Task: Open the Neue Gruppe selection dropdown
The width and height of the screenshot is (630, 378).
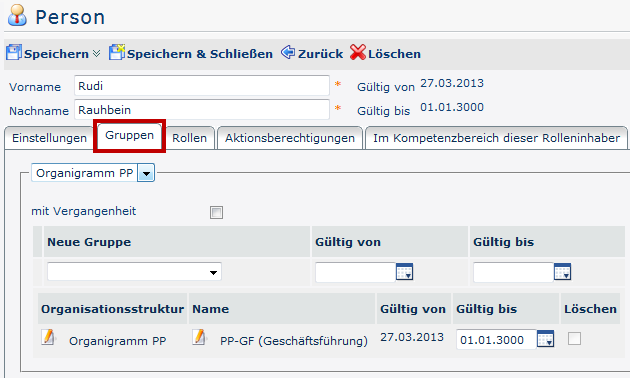Action: coord(134,272)
